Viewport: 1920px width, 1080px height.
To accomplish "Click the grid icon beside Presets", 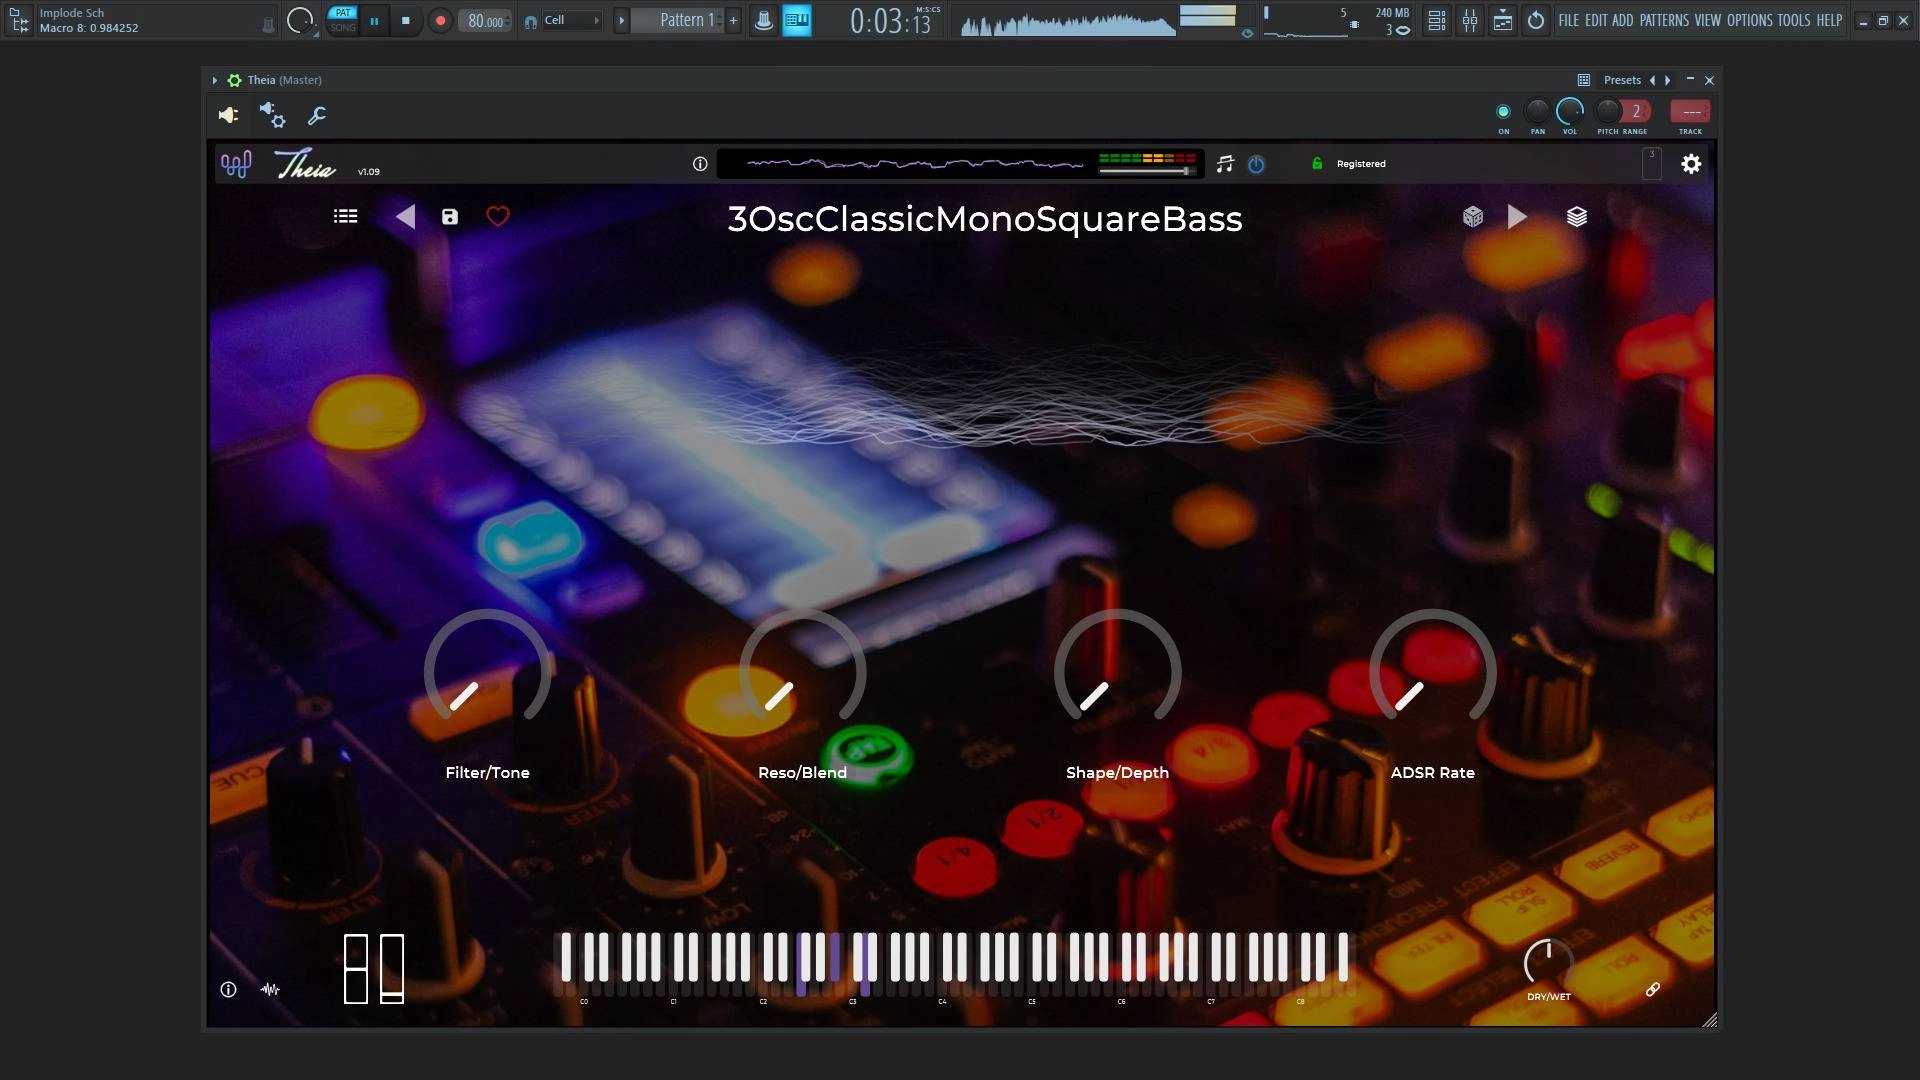I will 1584,80.
